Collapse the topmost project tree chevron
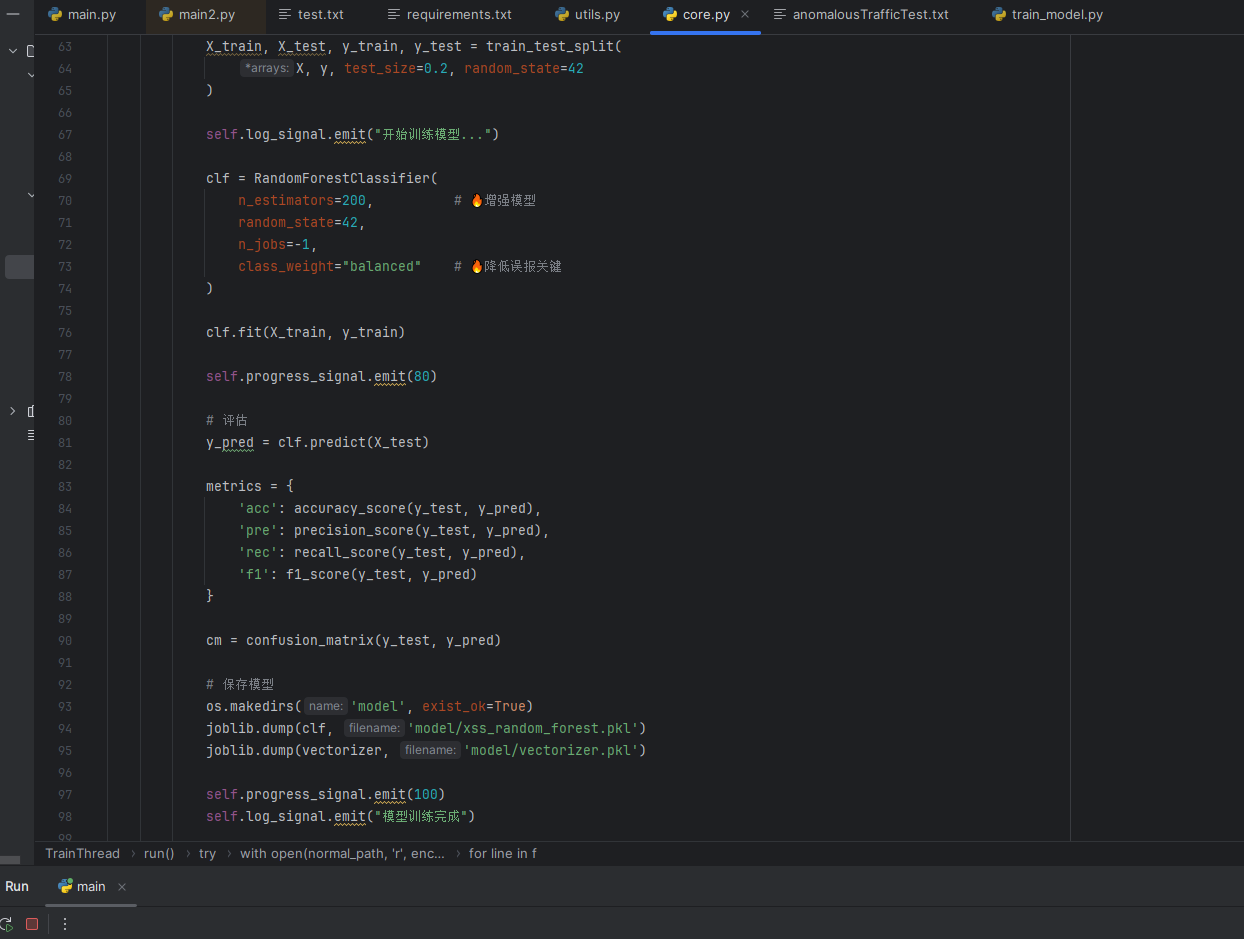The image size is (1244, 939). 12,50
